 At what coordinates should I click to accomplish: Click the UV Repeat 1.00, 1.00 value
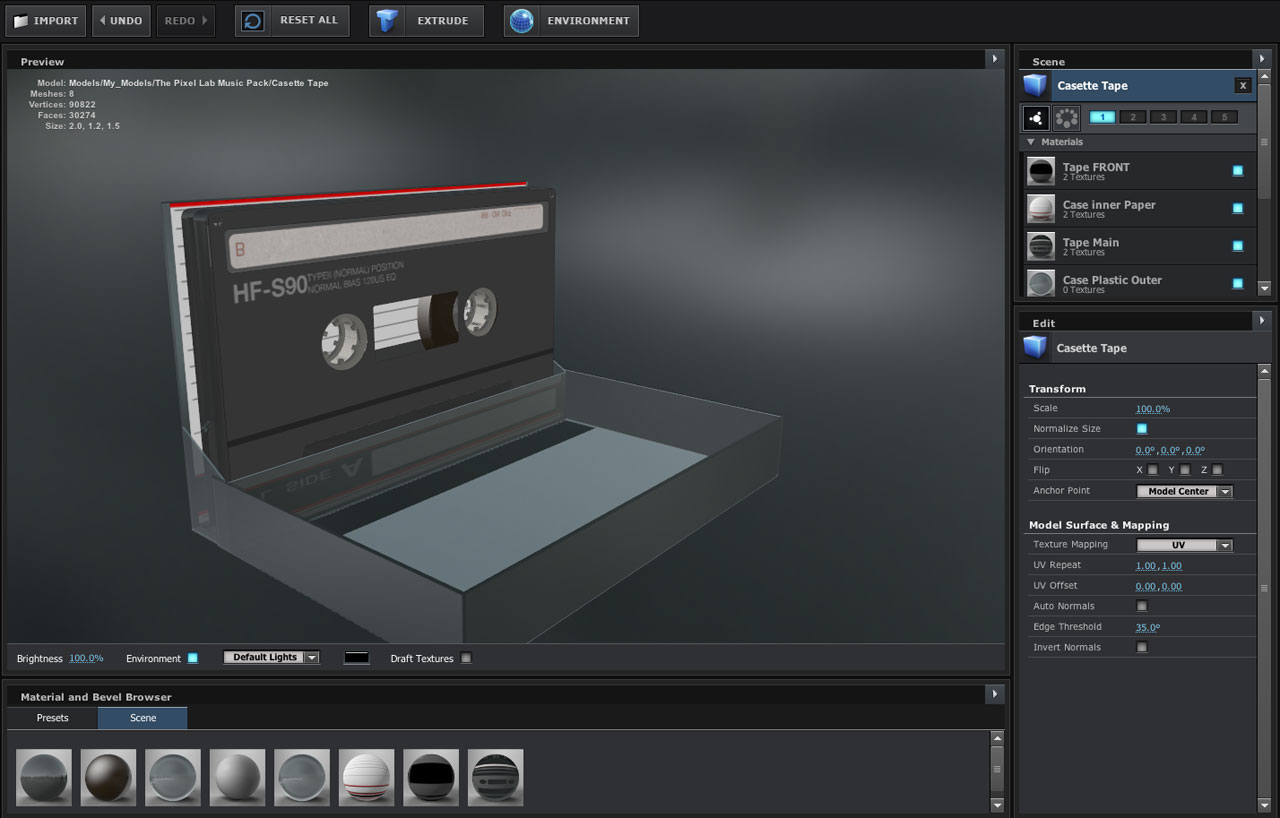pos(1159,566)
